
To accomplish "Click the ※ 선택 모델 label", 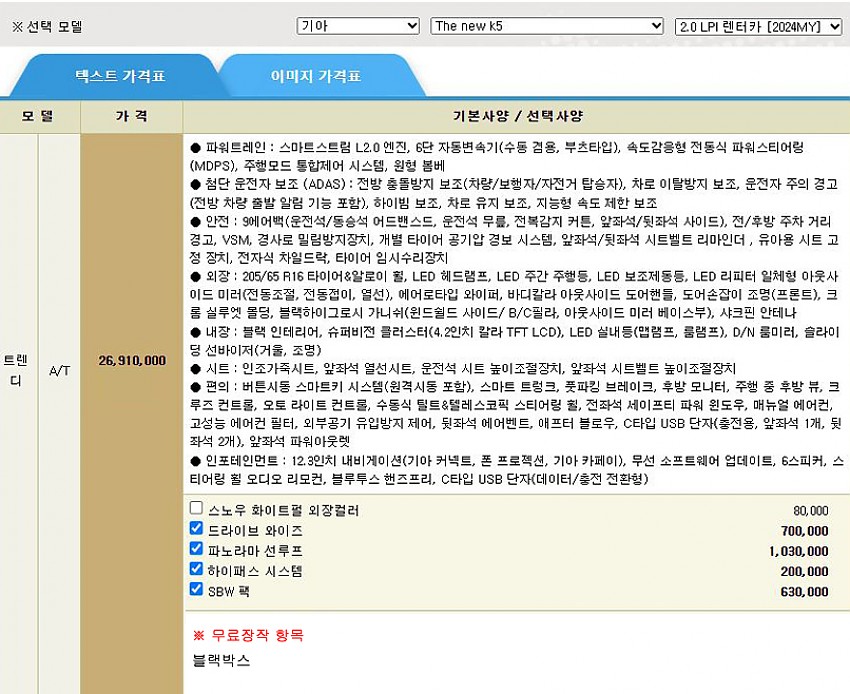I will coord(47,27).
